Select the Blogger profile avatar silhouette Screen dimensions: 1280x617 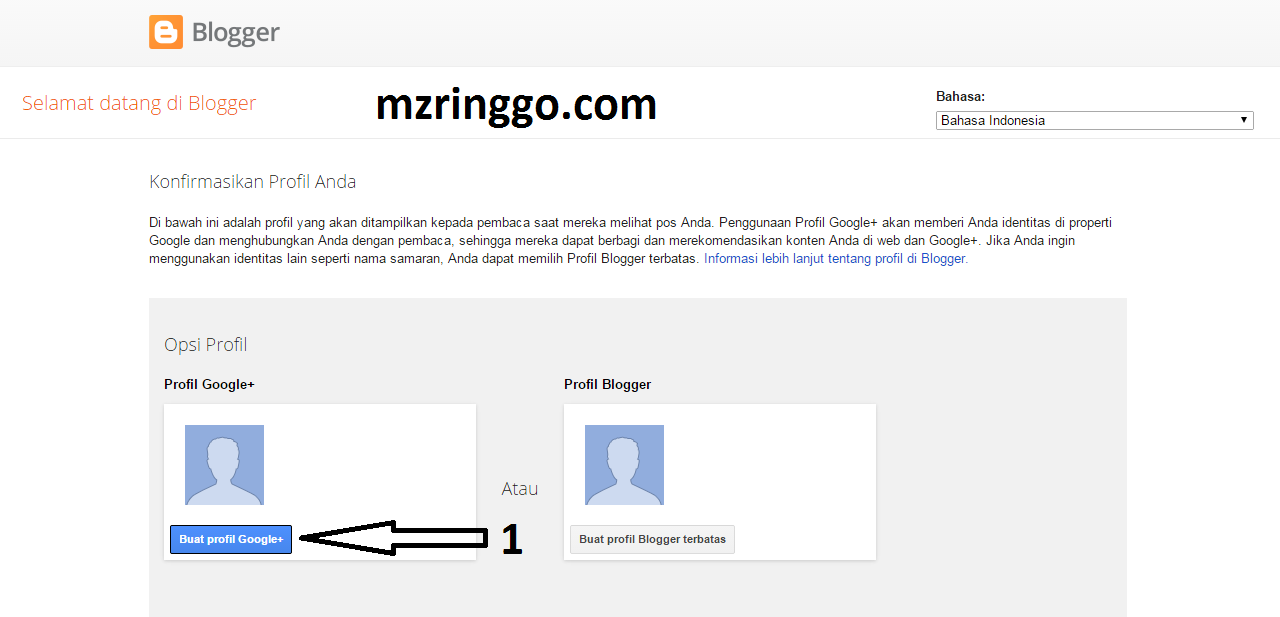[625, 465]
